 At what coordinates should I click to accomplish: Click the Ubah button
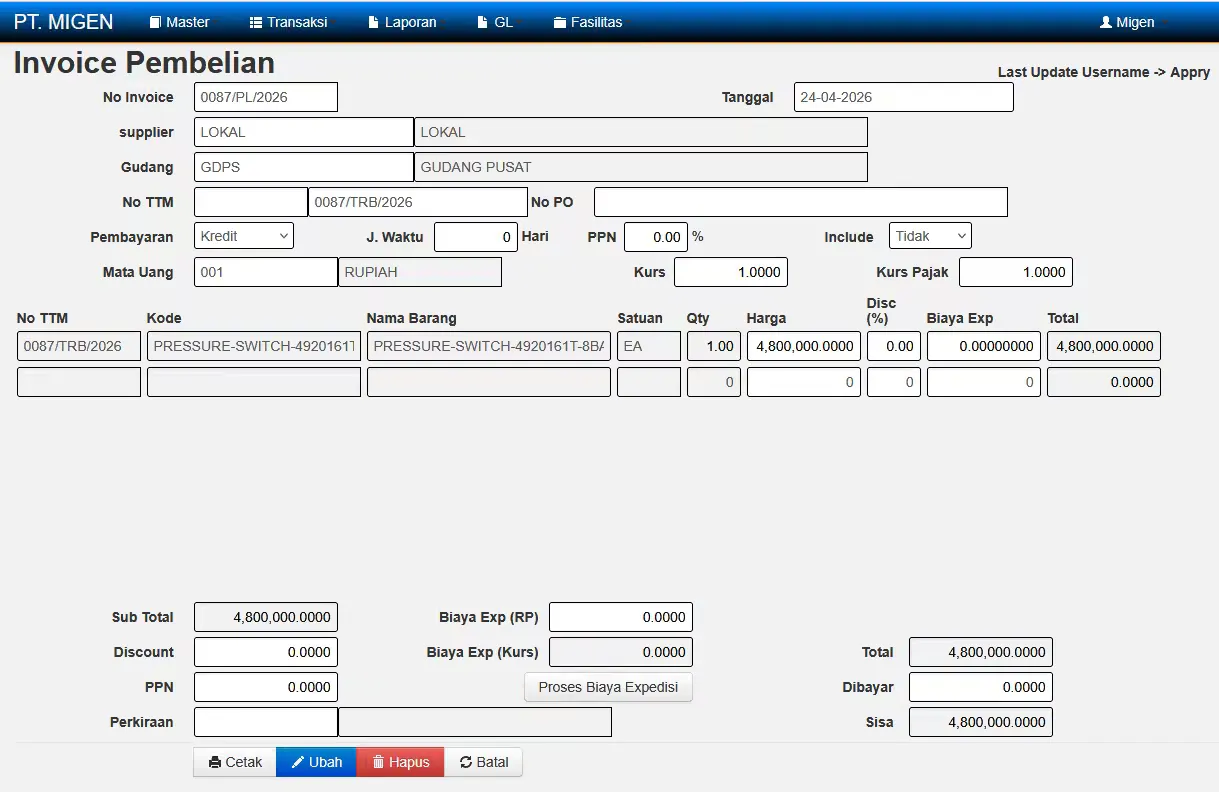pos(316,762)
